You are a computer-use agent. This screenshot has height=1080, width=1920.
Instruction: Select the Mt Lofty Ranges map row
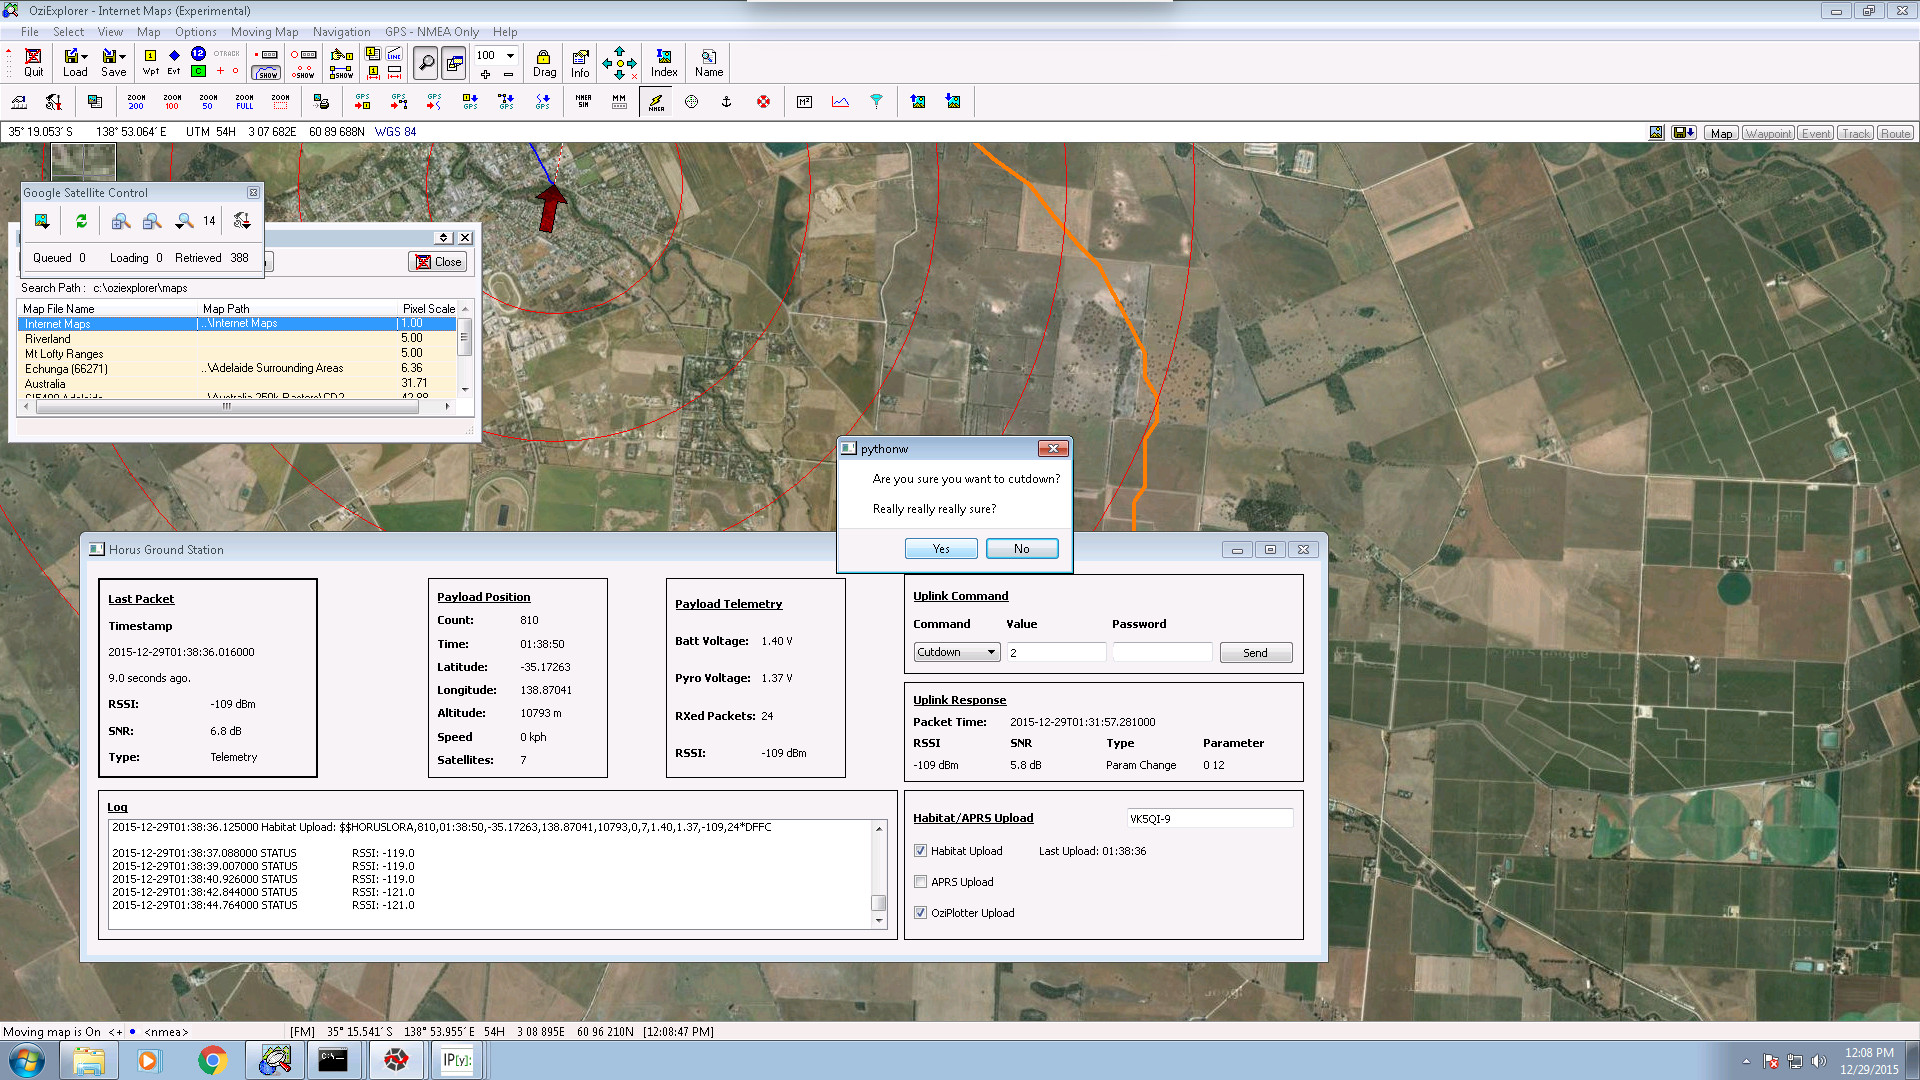(x=237, y=354)
